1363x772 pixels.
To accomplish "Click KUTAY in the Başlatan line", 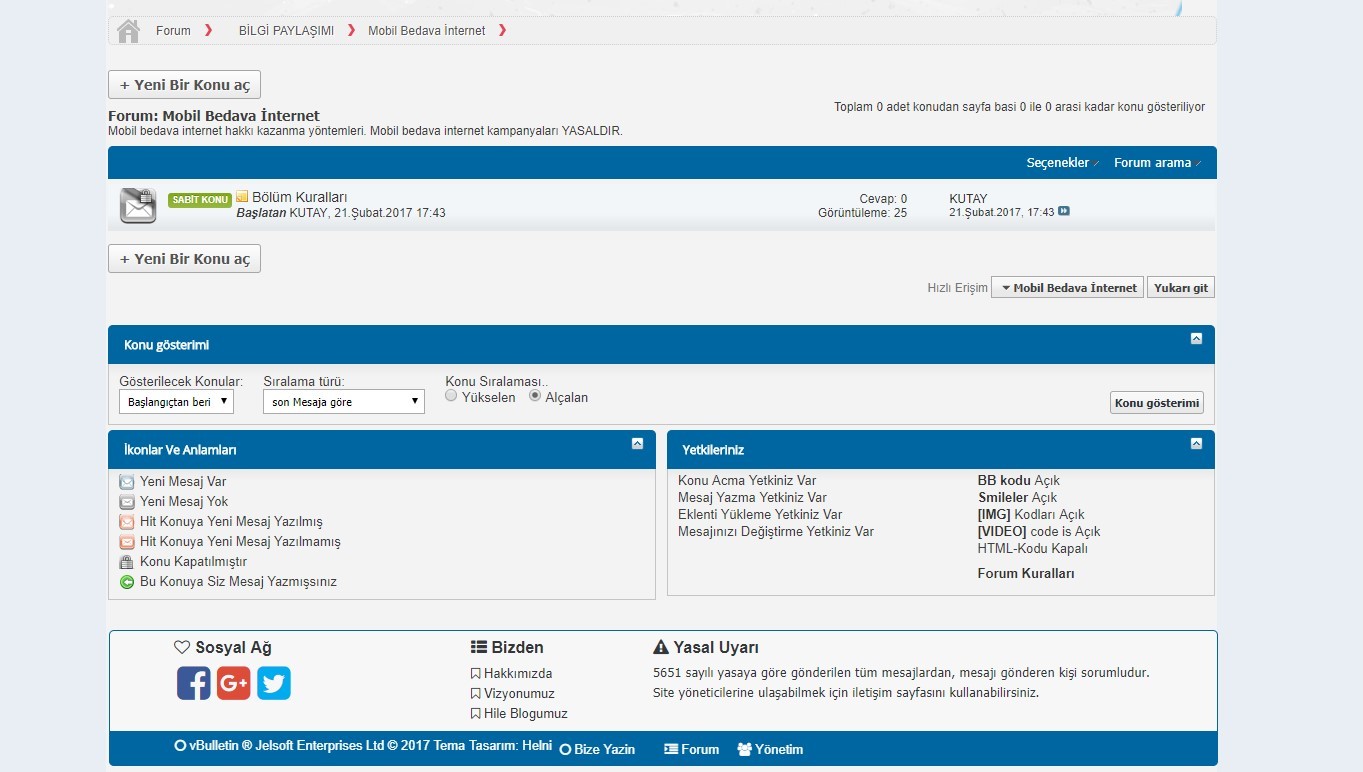I will click(x=308, y=213).
